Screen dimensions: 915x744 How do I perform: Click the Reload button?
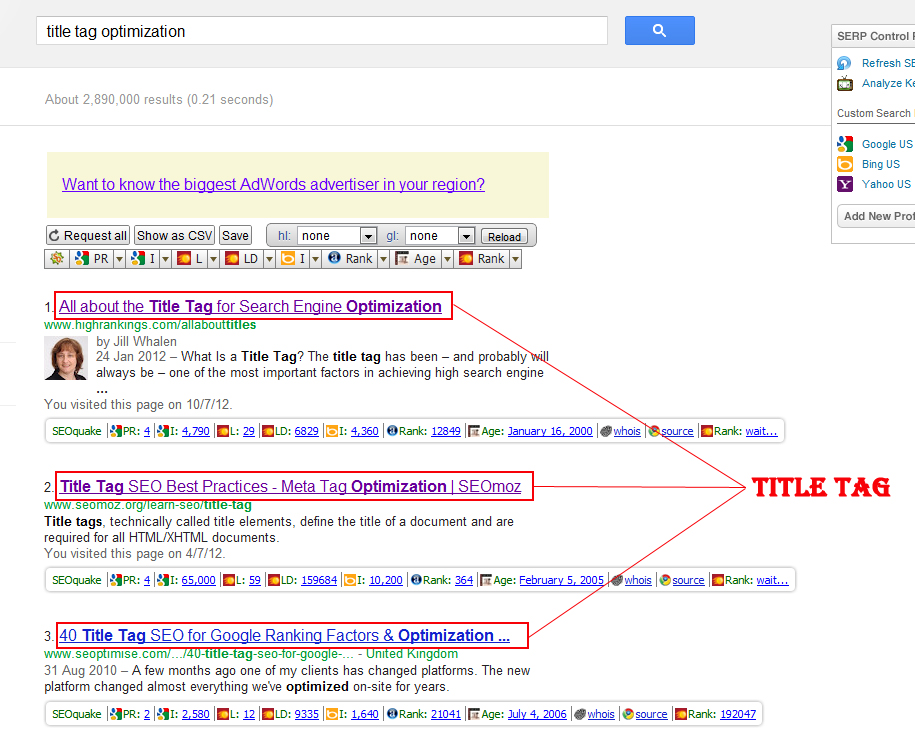point(504,237)
